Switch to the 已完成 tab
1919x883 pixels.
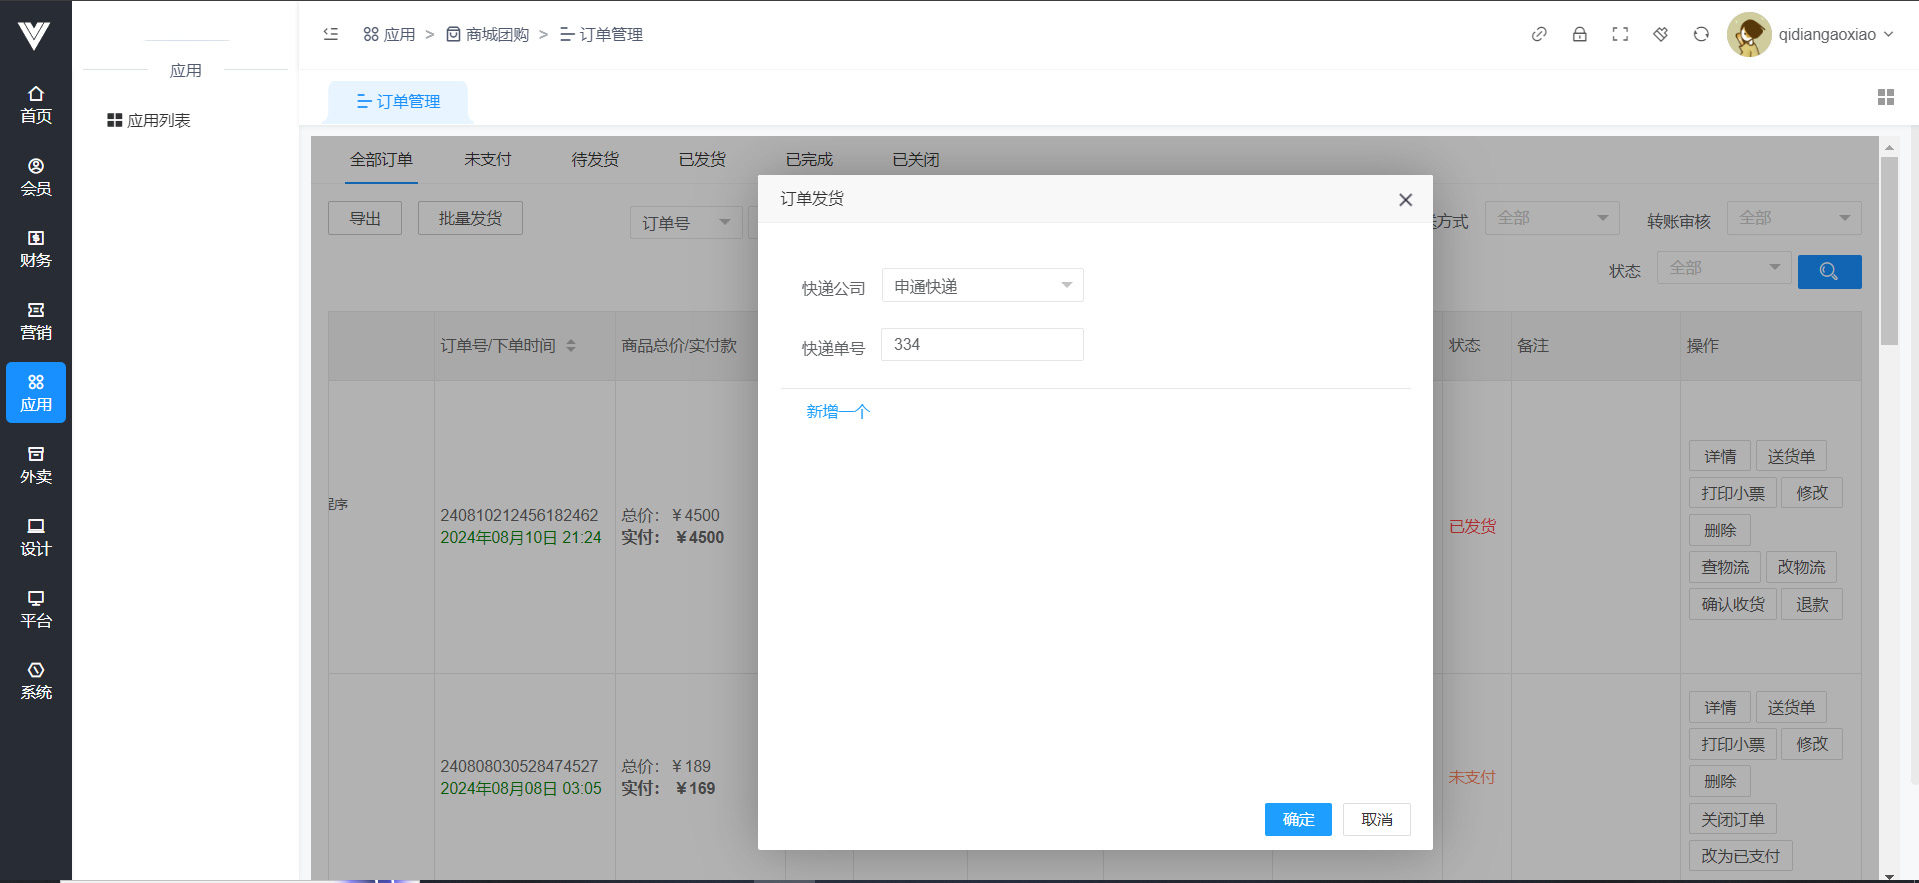(x=808, y=160)
